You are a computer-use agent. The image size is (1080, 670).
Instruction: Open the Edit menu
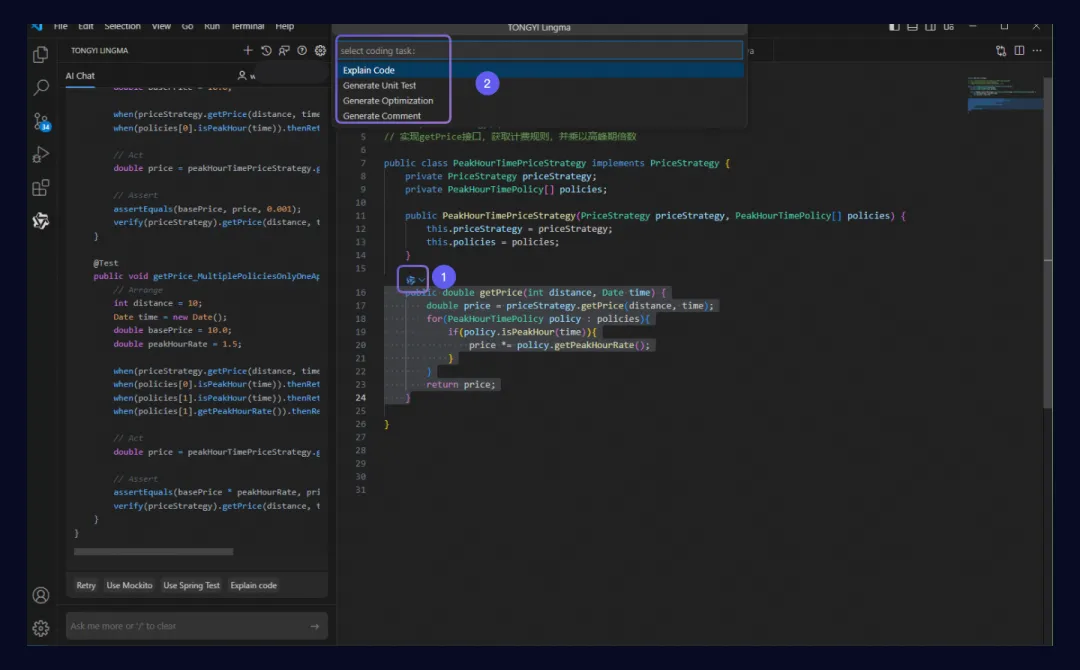point(85,26)
